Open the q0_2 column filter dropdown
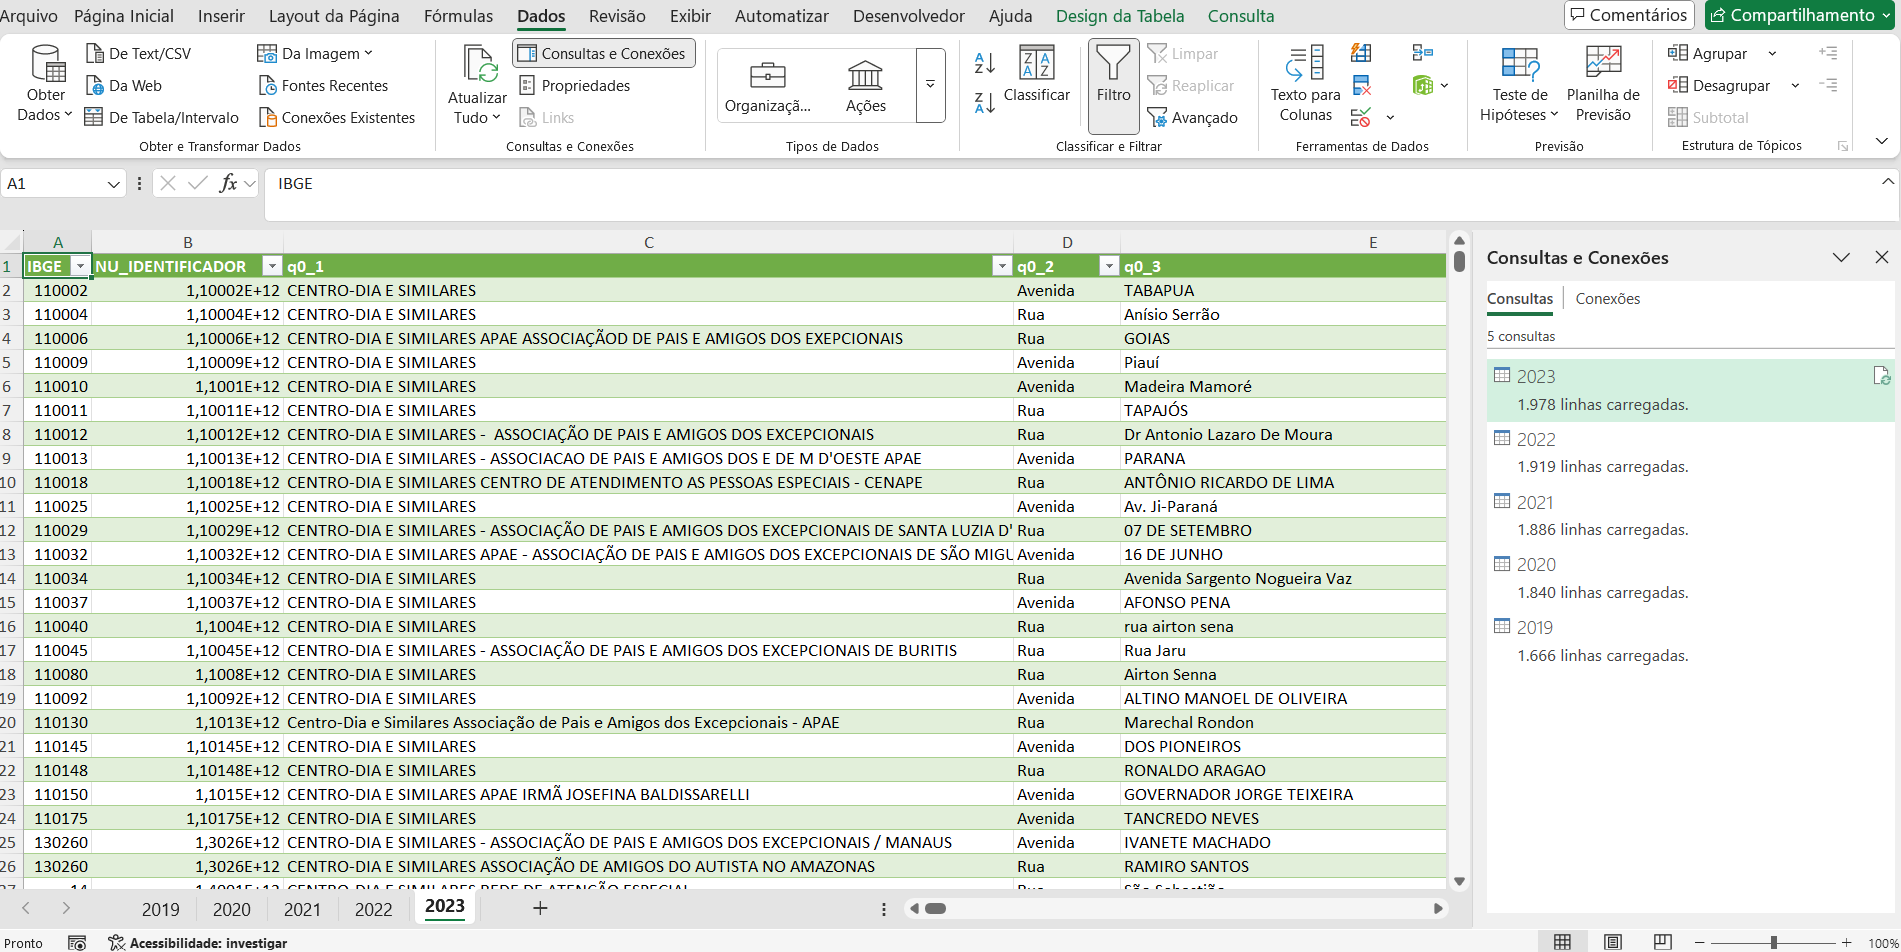Screen dimensions: 1901x952 pos(1108,266)
